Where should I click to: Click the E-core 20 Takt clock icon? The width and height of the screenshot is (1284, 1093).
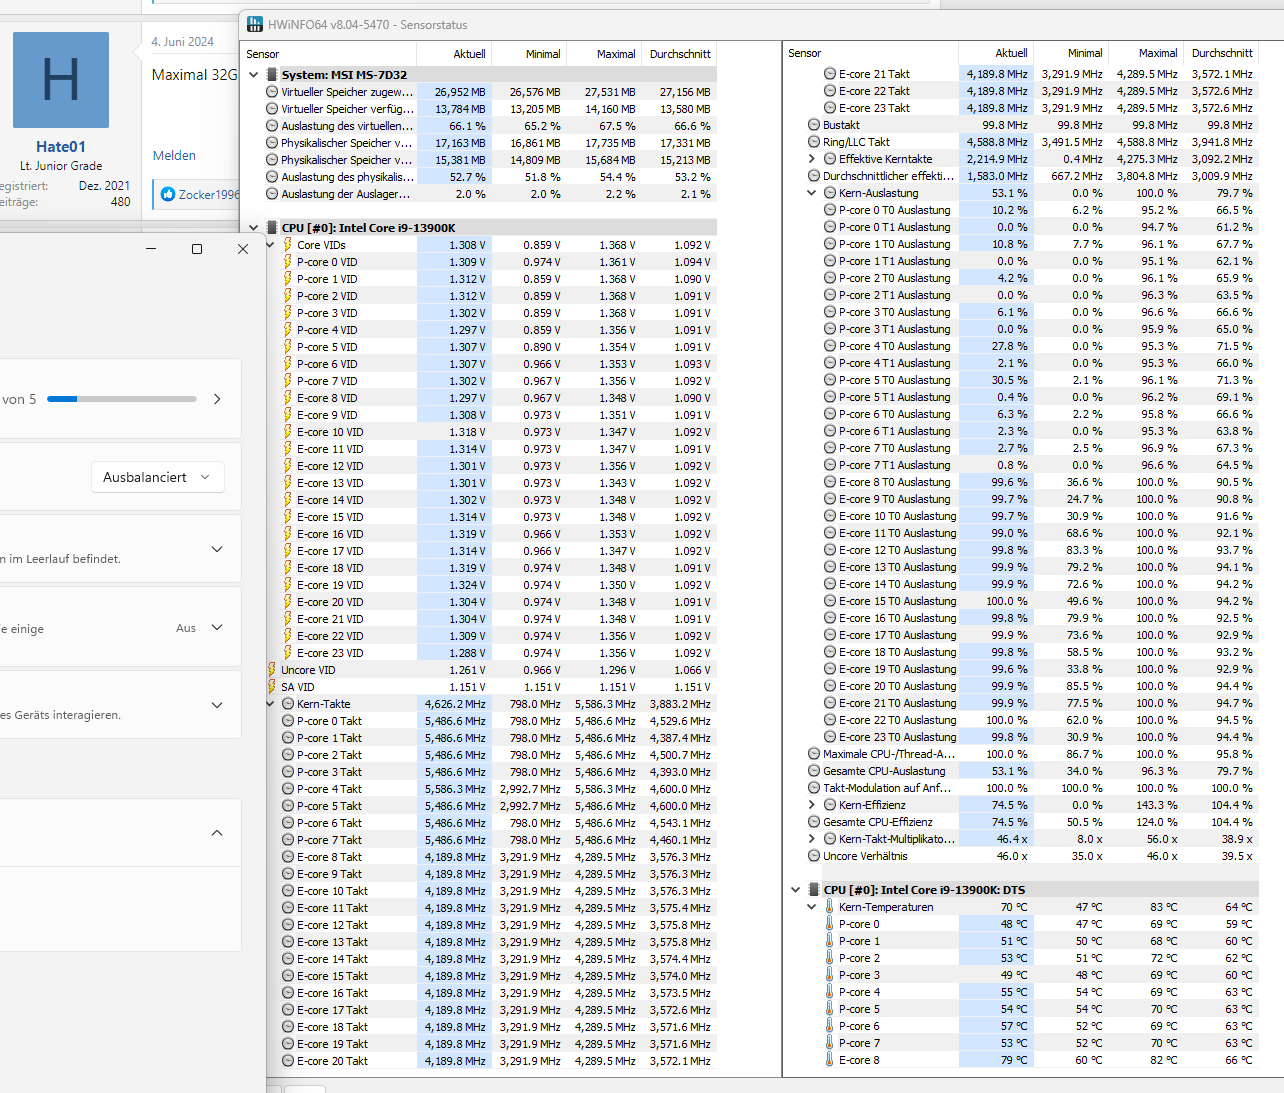287,1060
